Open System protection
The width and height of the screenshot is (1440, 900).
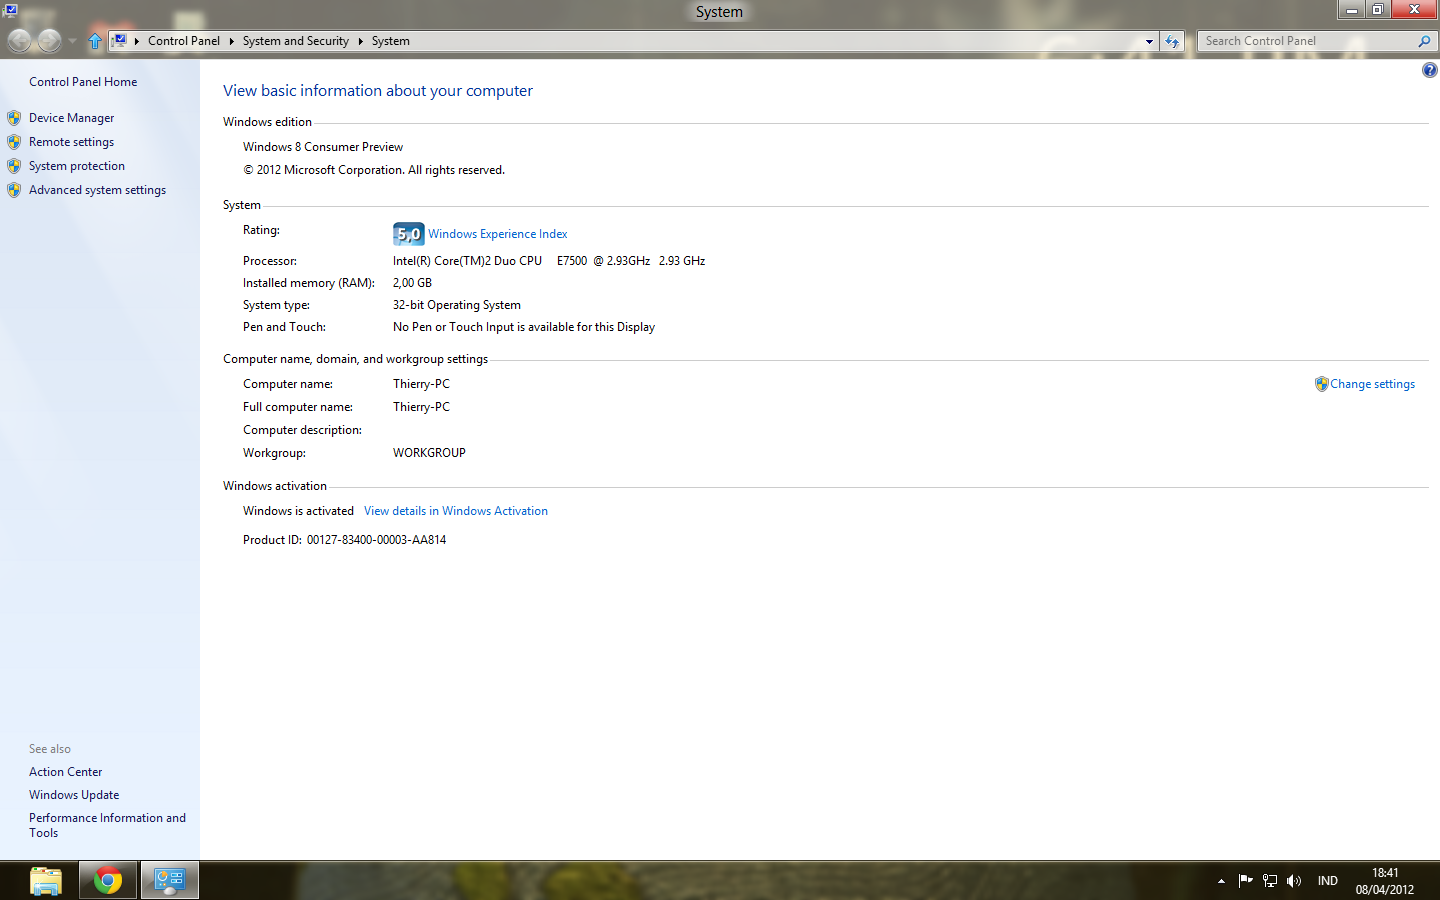[77, 166]
